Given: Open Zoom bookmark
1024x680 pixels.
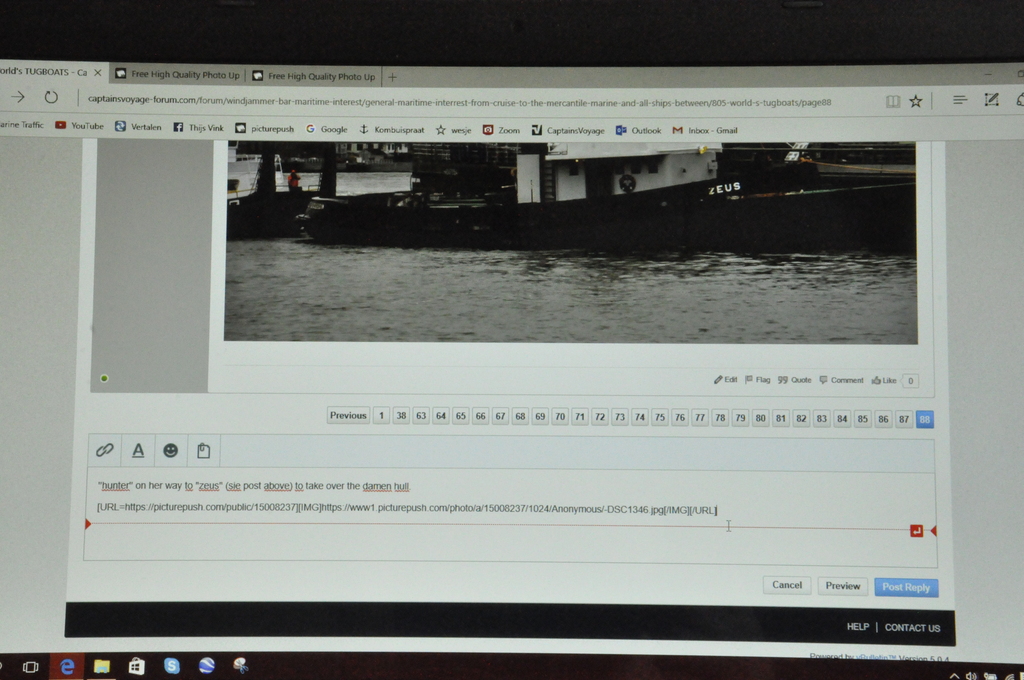Looking at the screenshot, I should pos(501,130).
